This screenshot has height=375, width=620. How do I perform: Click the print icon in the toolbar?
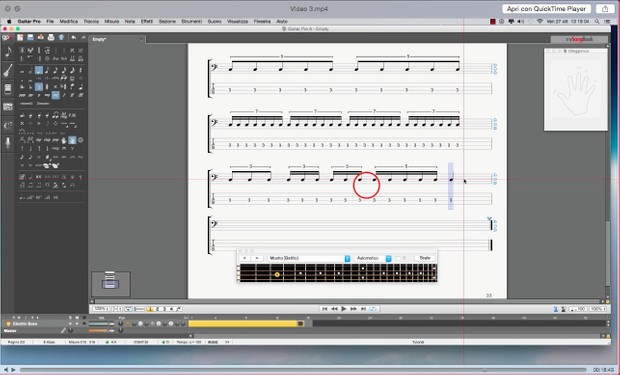coord(51,38)
